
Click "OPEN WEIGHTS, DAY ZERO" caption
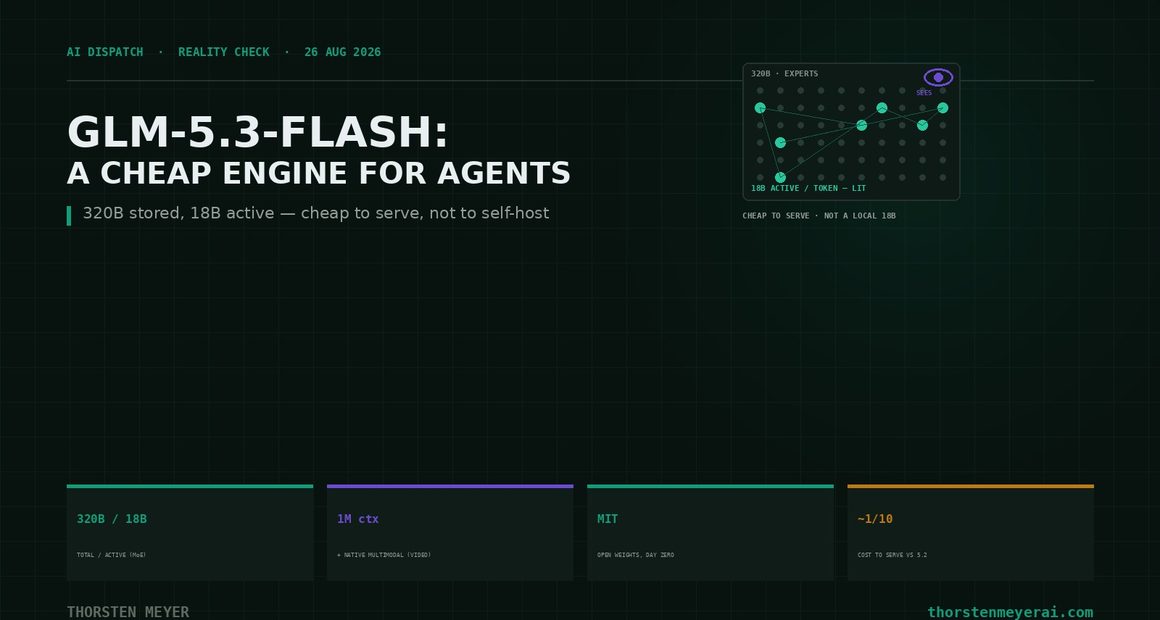(635, 555)
